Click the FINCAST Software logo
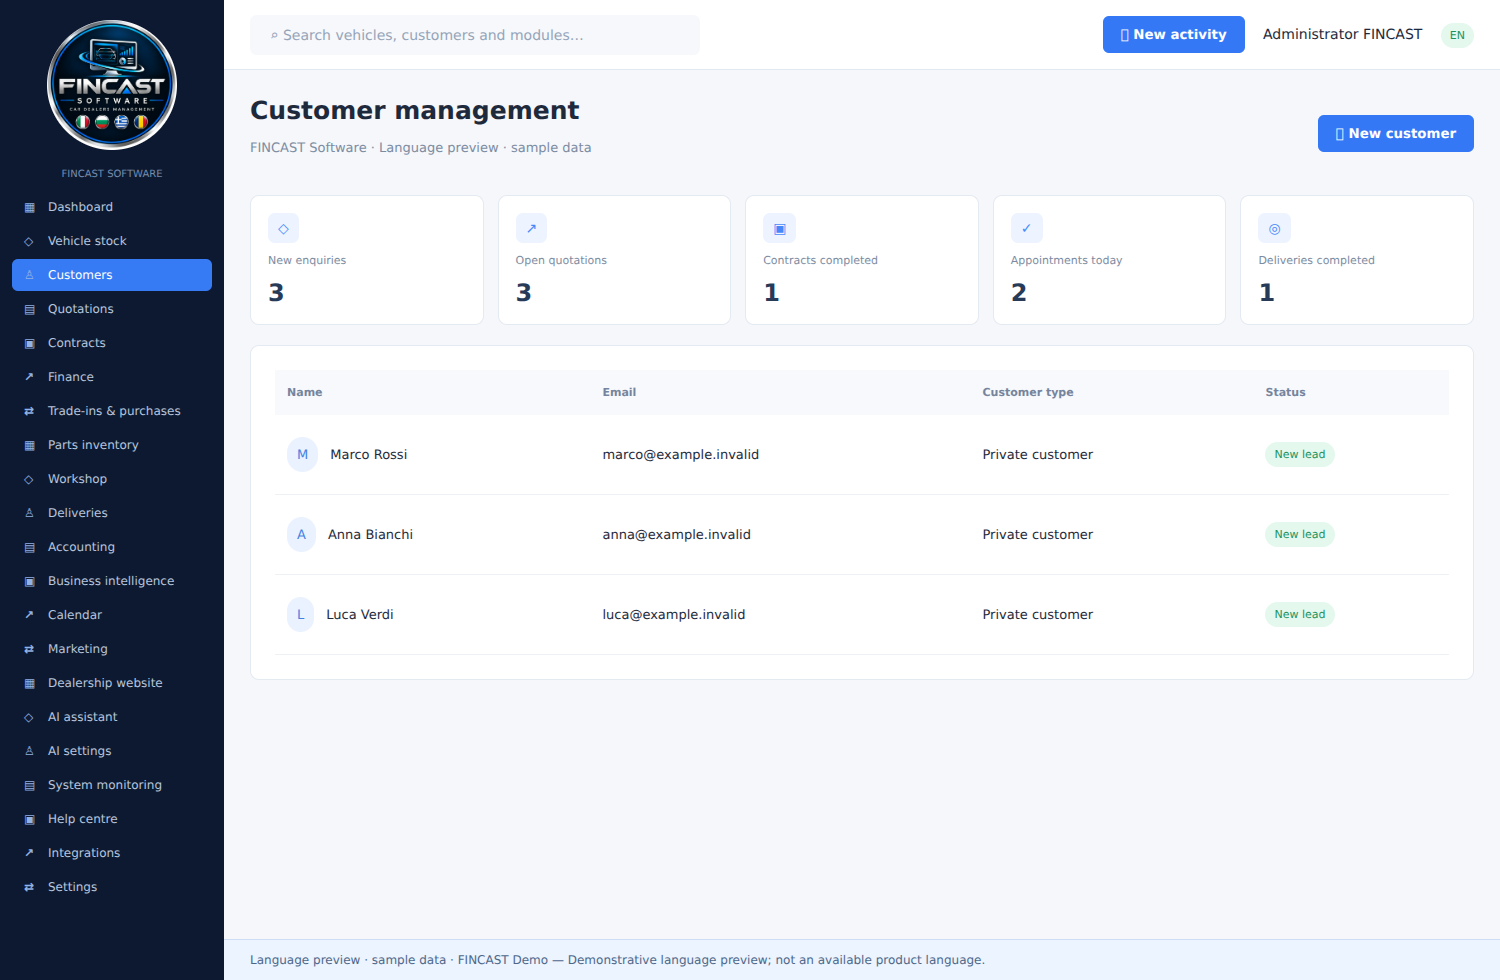 (112, 85)
